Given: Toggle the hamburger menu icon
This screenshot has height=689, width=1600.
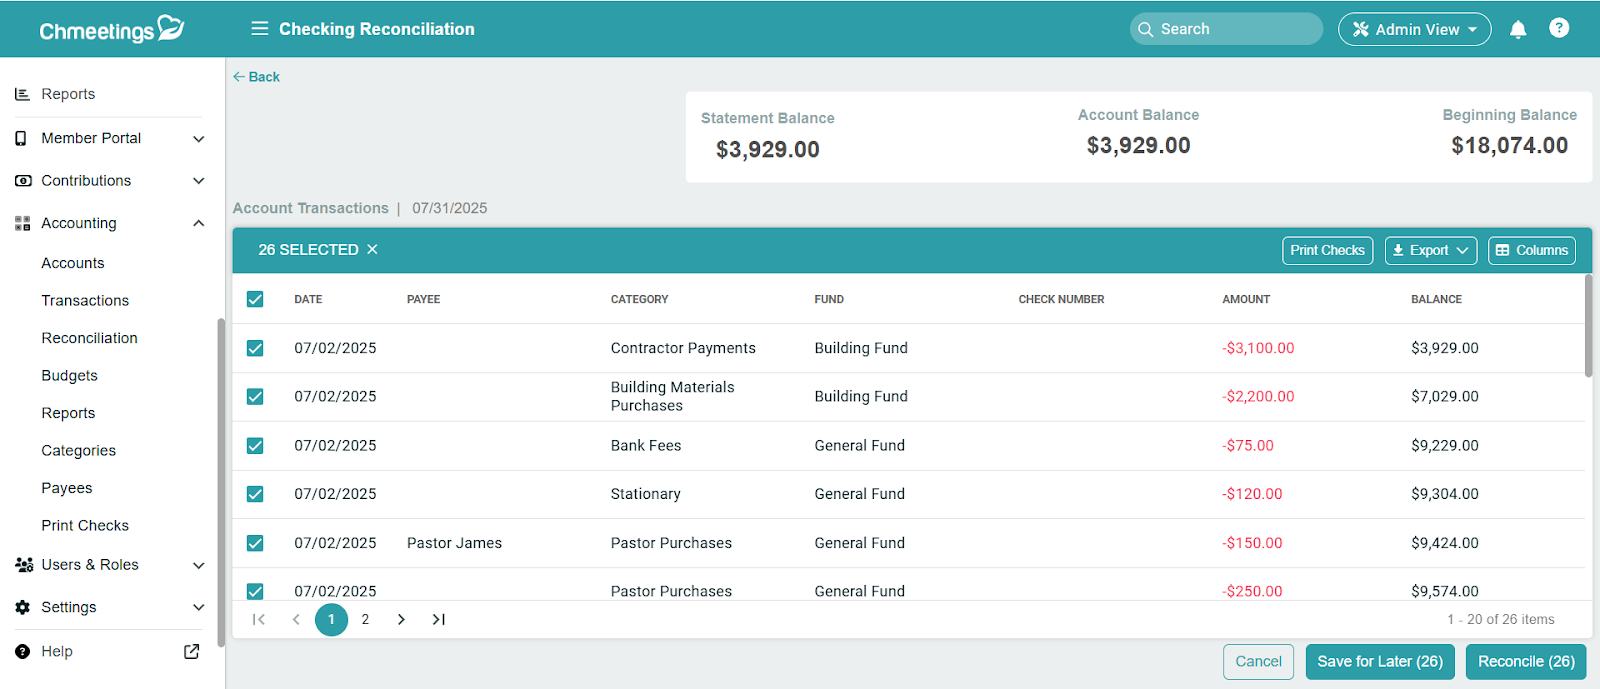Looking at the screenshot, I should pos(260,29).
